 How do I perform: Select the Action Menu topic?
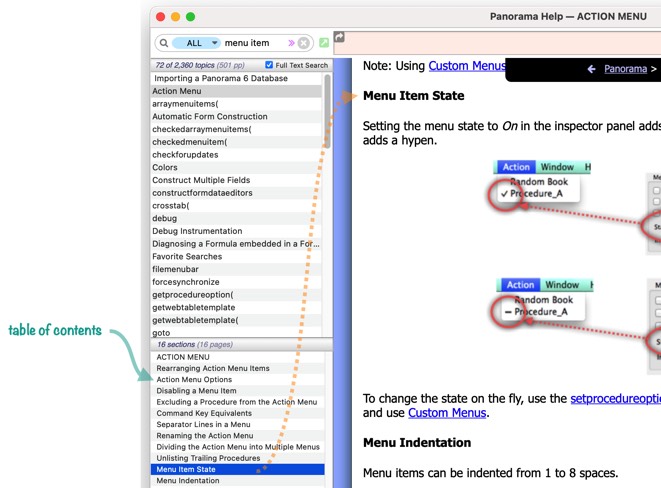point(236,91)
